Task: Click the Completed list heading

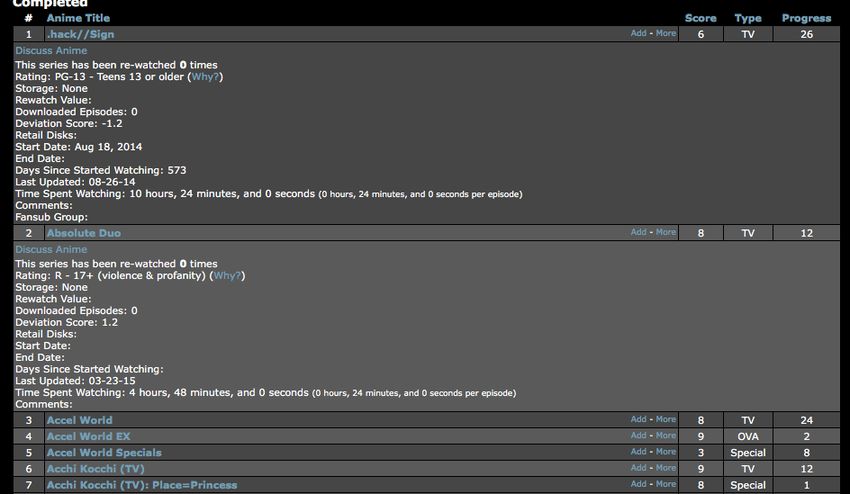Action: [x=50, y=3]
